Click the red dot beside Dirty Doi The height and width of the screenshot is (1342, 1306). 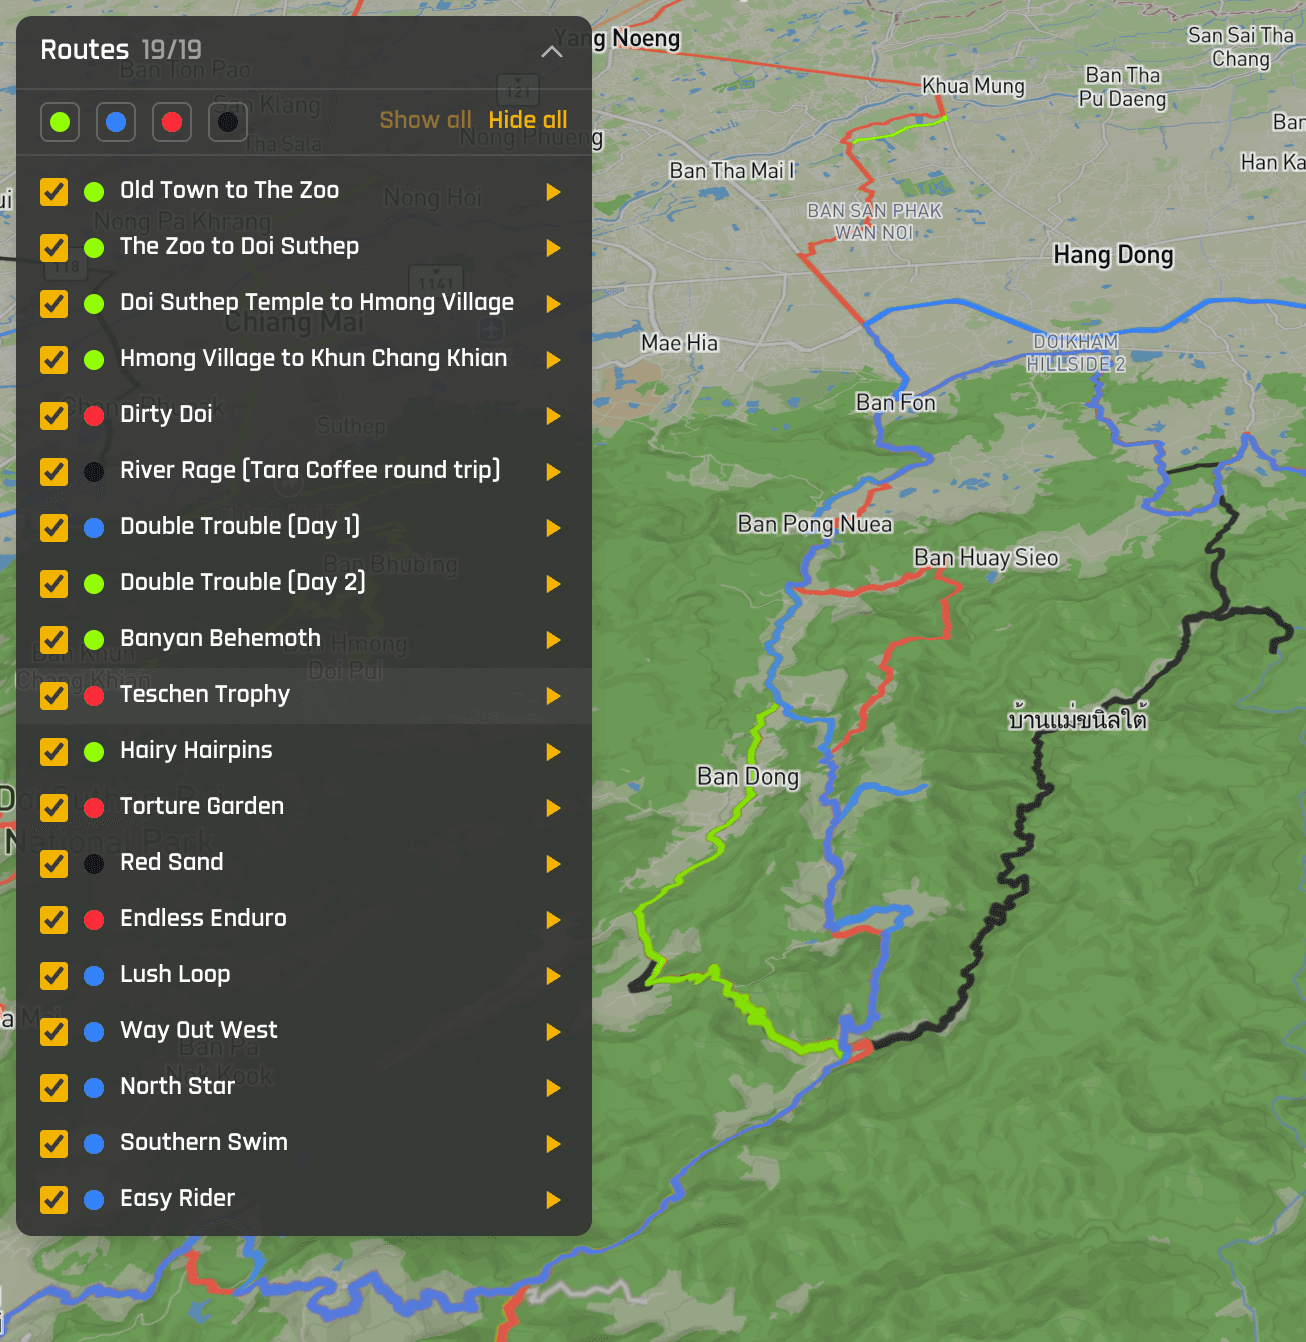[93, 415]
